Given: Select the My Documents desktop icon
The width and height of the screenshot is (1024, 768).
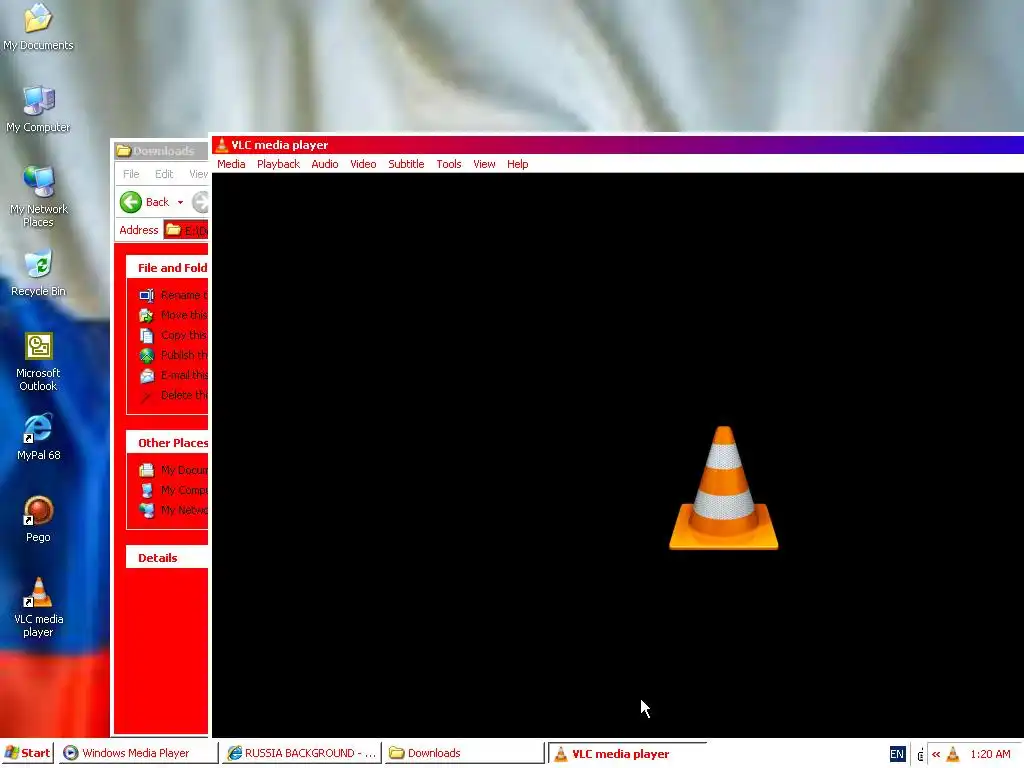Looking at the screenshot, I should click(x=38, y=27).
